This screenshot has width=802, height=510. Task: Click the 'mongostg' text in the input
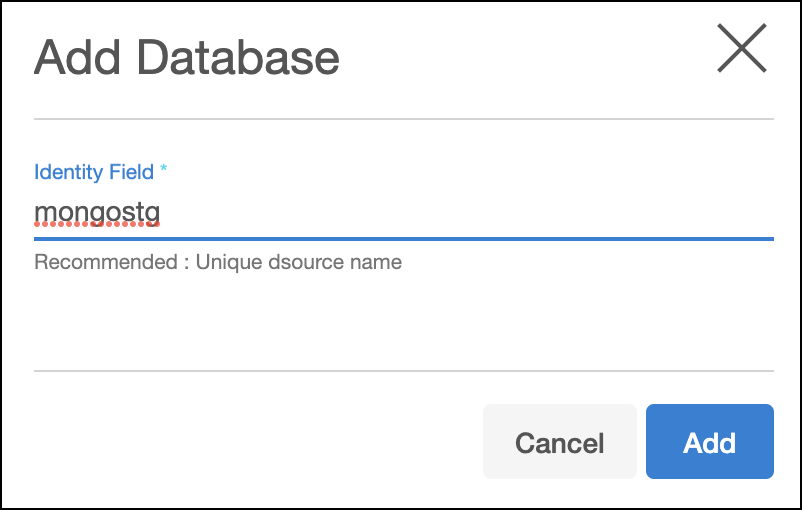98,214
